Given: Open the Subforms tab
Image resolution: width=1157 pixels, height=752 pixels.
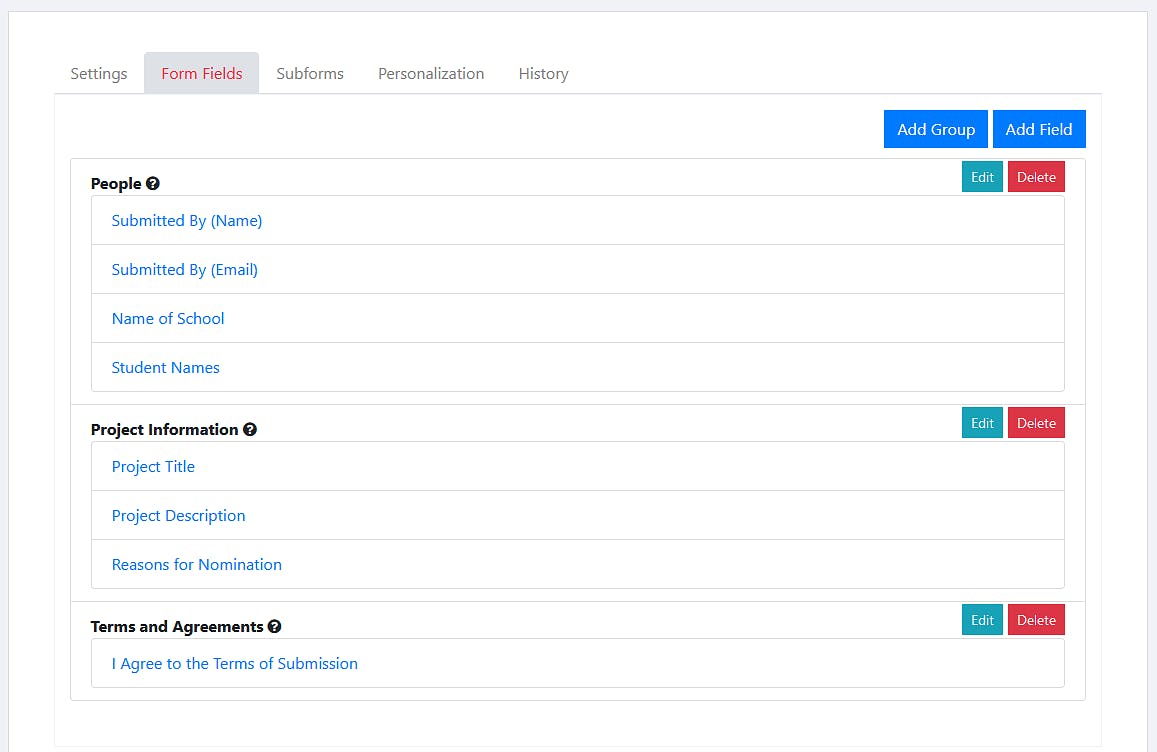Looking at the screenshot, I should click(310, 74).
